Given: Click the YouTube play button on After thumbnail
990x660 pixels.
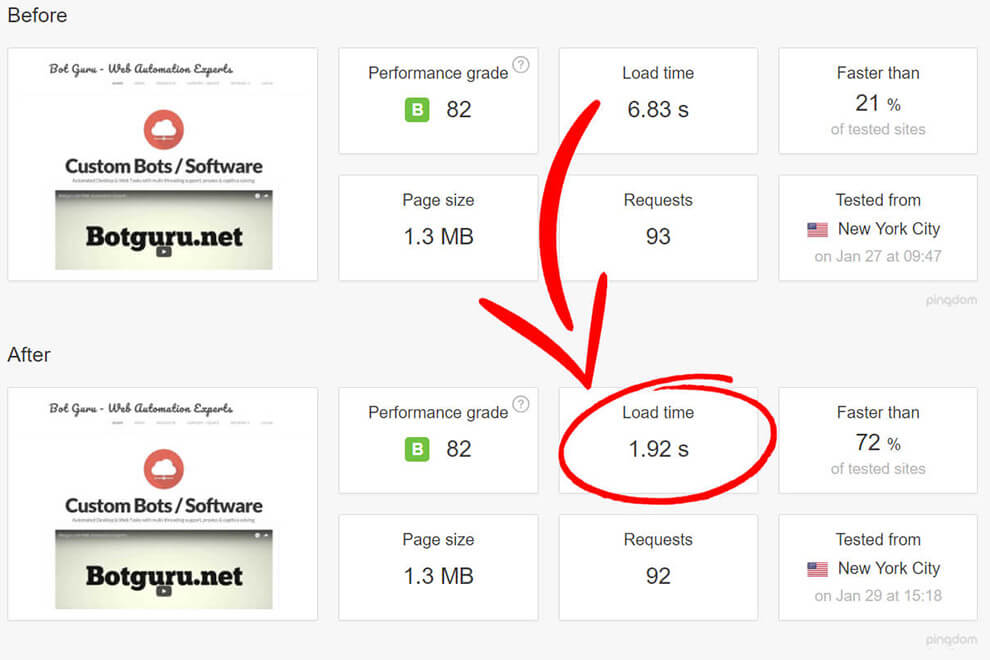Looking at the screenshot, I should click(x=163, y=590).
